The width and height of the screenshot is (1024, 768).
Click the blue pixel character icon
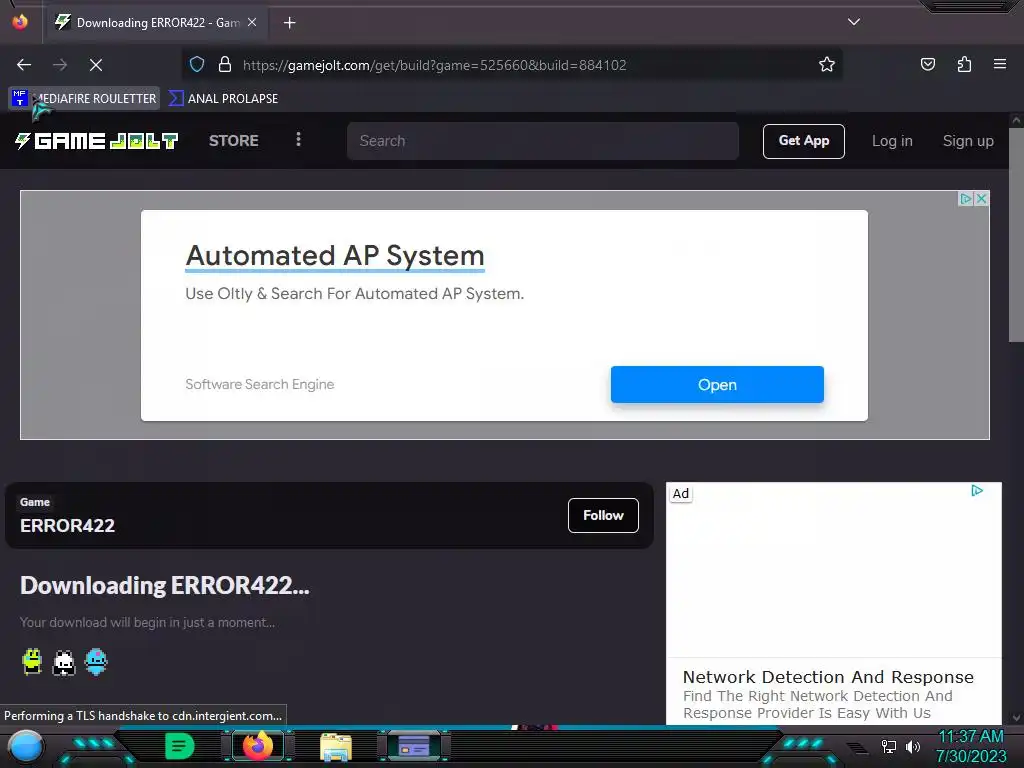pos(96,662)
